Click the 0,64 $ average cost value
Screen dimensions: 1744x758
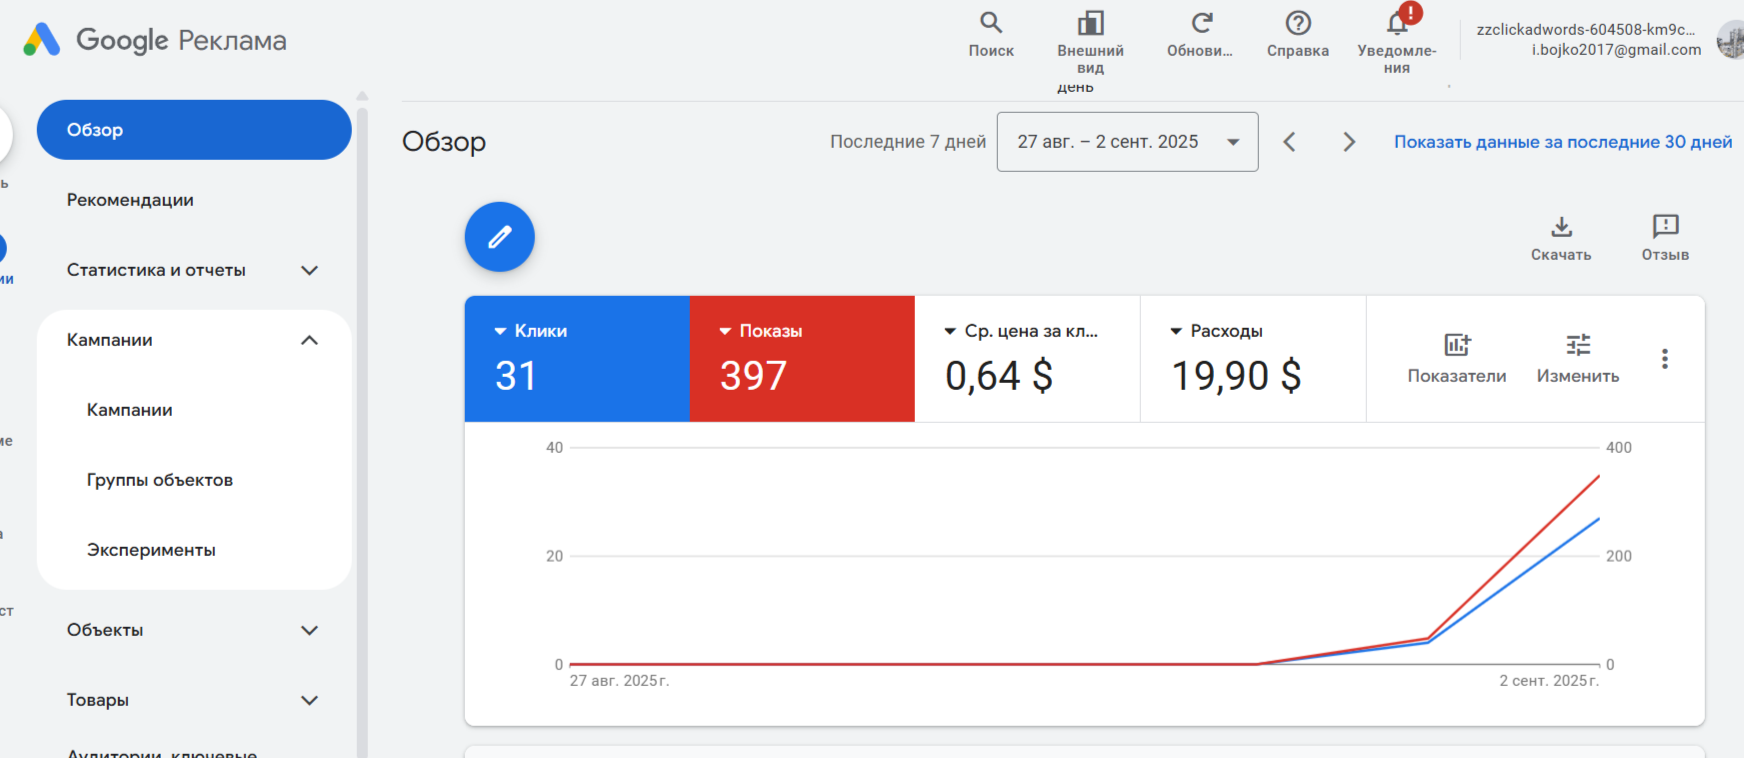(x=999, y=376)
